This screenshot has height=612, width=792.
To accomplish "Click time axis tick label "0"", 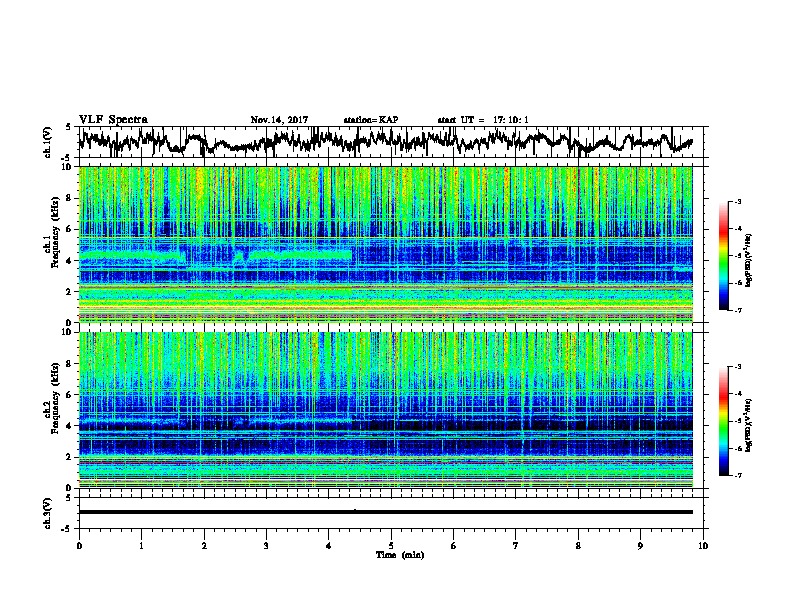I will (x=79, y=546).
